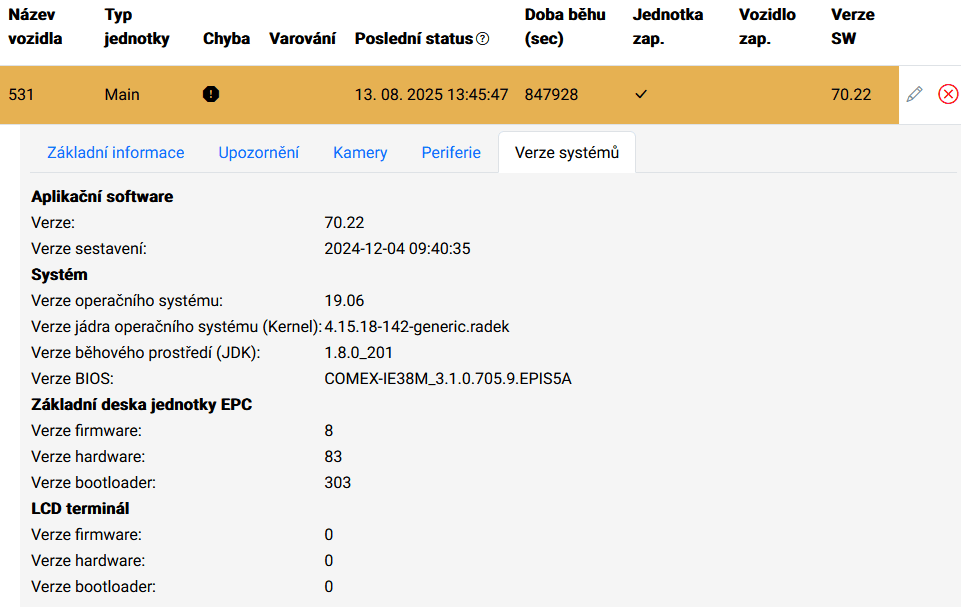The height and width of the screenshot is (607, 961).
Task: Click the Jednotka zap. column header
Action: click(668, 27)
